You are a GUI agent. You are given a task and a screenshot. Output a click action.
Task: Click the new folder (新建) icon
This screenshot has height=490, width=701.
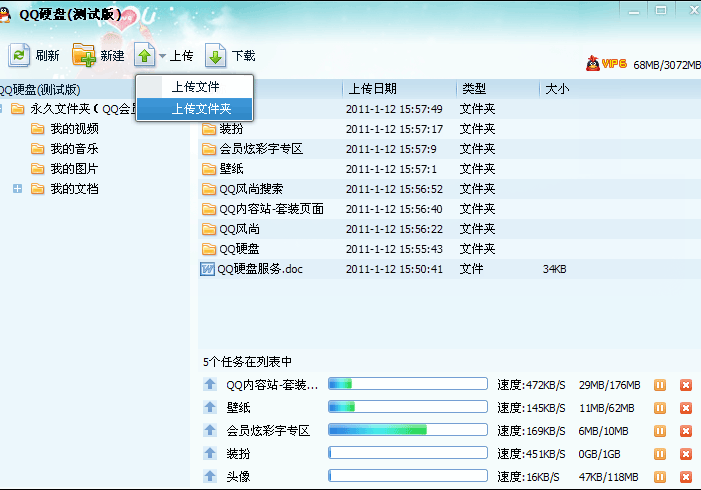pos(84,55)
